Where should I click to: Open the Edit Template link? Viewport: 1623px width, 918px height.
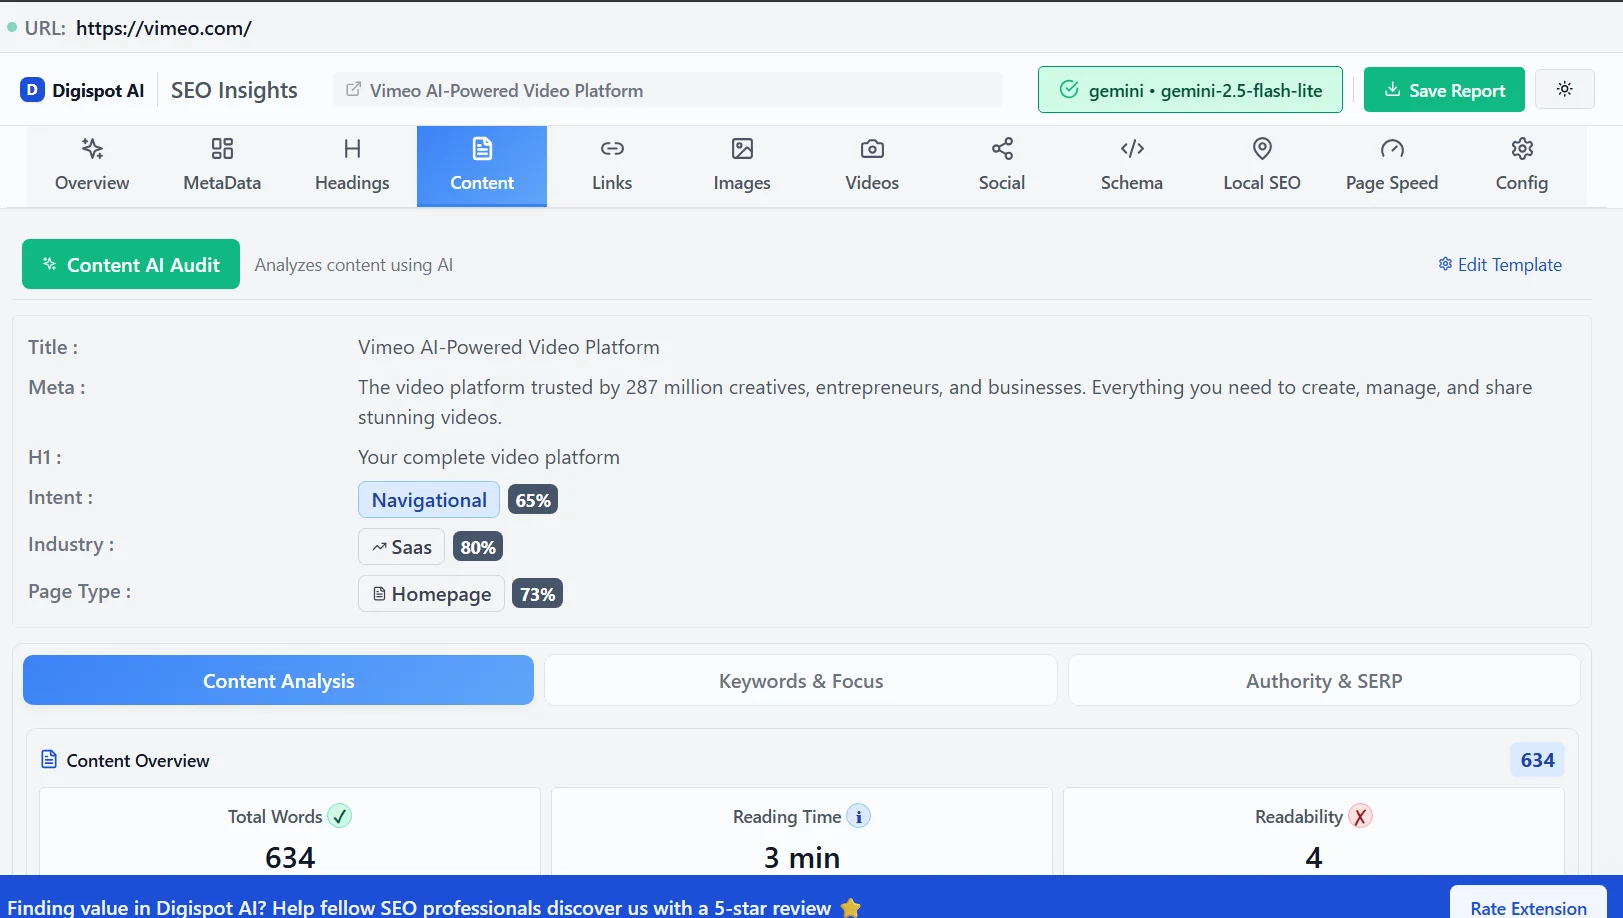pyautogui.click(x=1500, y=264)
